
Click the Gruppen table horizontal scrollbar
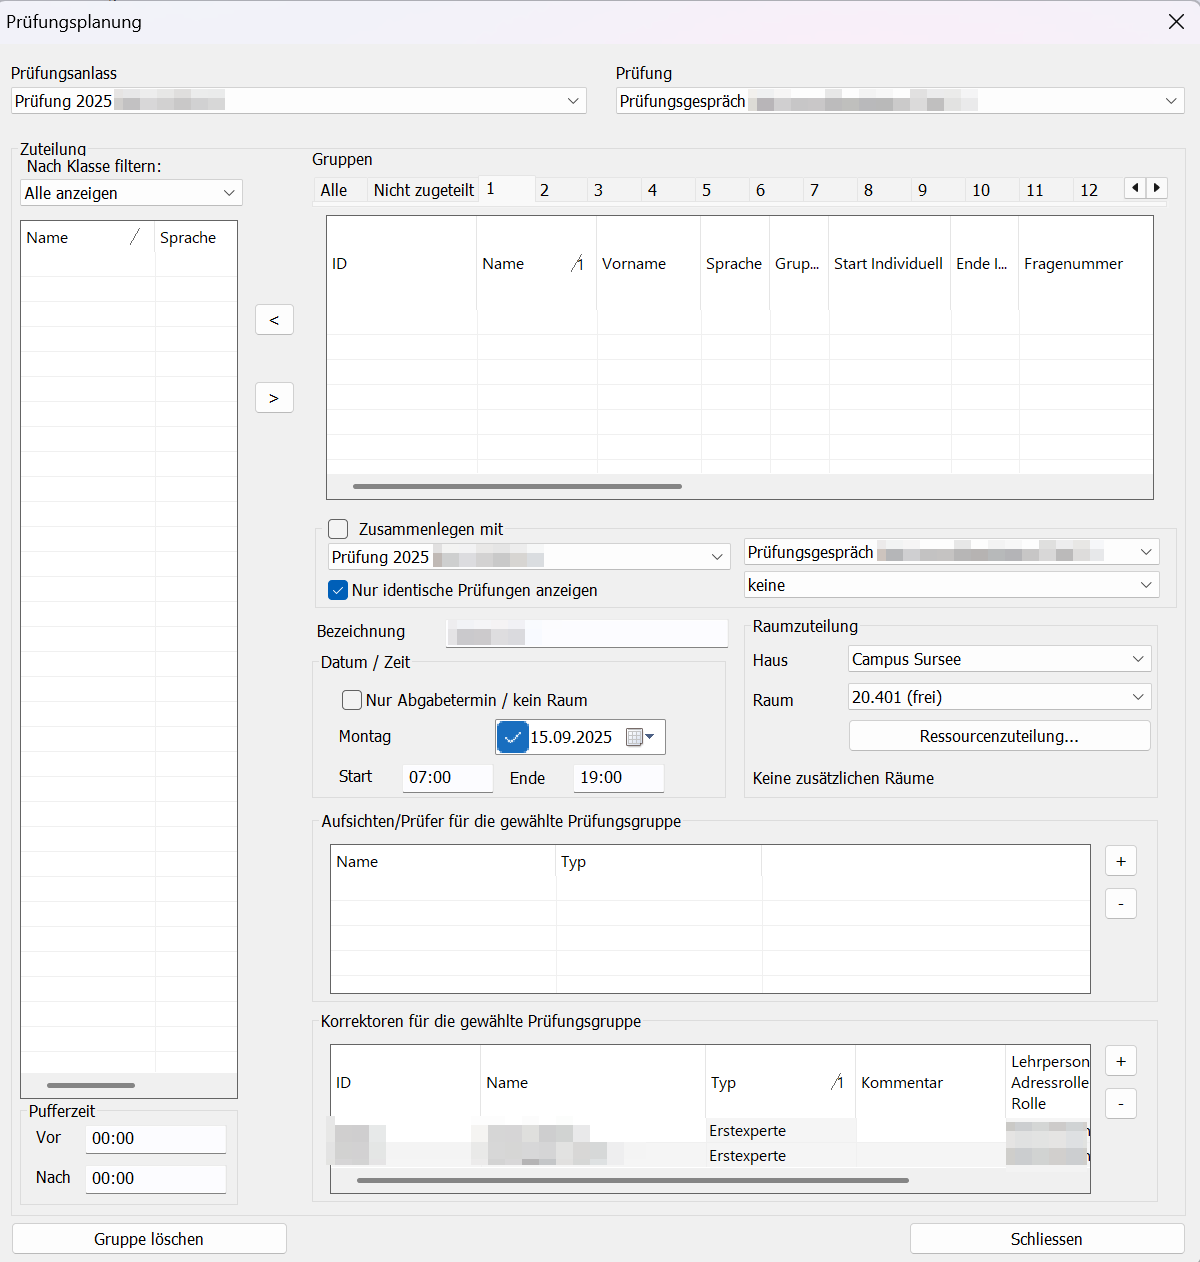[517, 487]
